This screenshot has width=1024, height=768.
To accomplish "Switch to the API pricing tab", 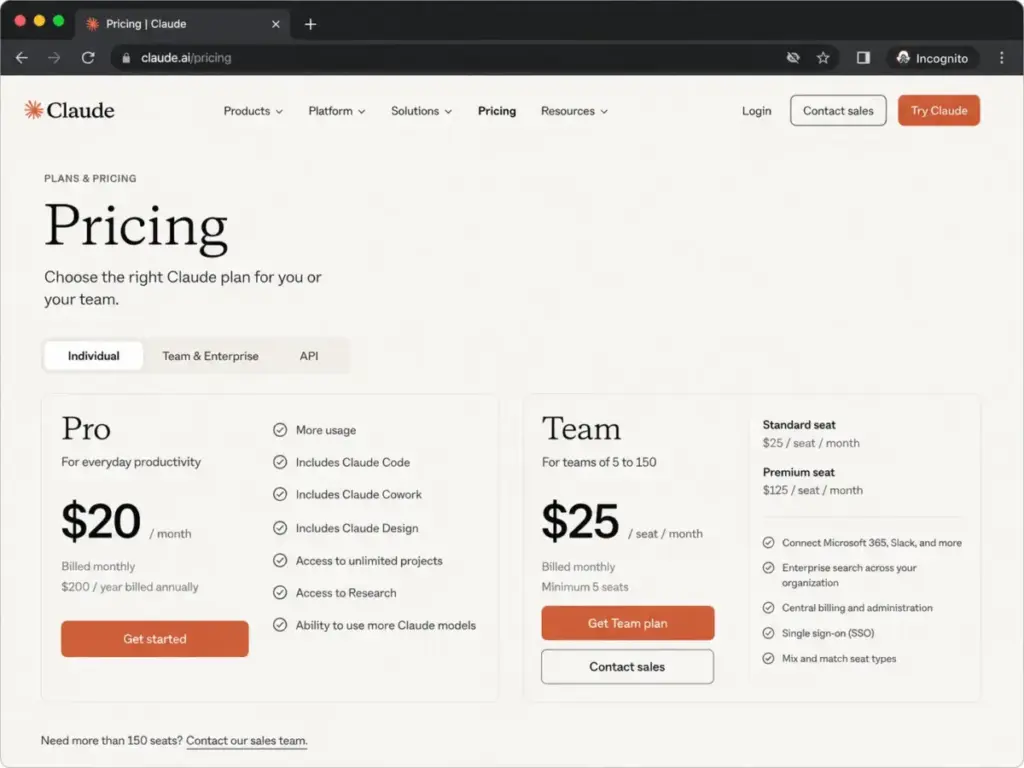I will tap(309, 356).
